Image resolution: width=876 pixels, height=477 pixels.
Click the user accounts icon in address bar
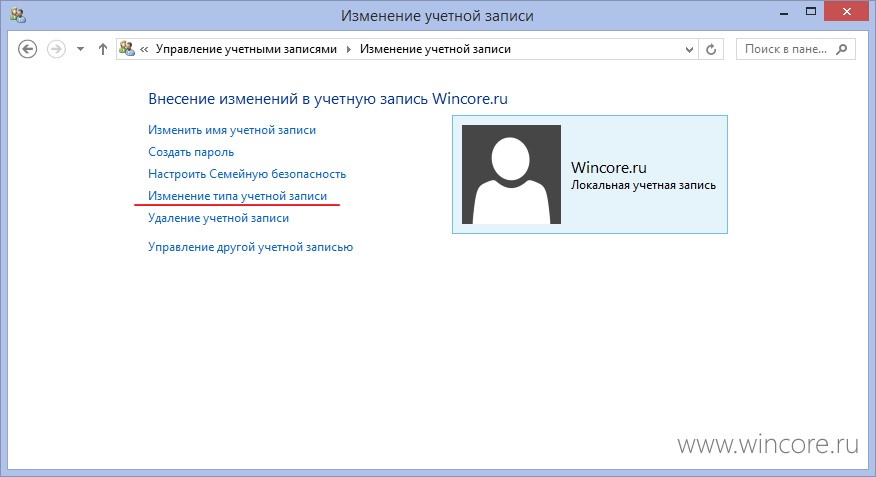click(127, 49)
